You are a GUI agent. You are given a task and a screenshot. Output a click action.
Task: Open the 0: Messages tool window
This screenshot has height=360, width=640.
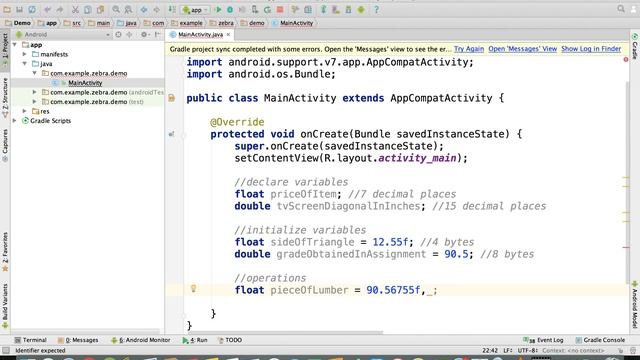click(x=78, y=340)
